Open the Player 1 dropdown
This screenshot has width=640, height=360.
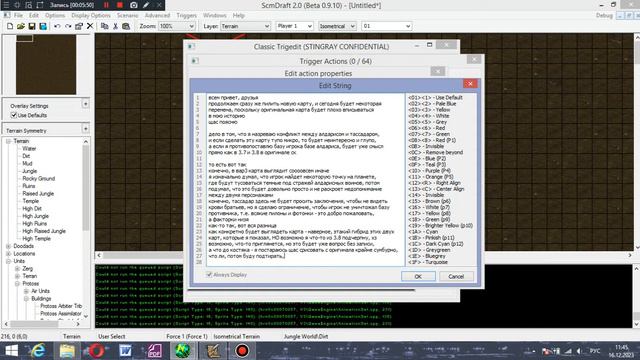click(x=294, y=26)
